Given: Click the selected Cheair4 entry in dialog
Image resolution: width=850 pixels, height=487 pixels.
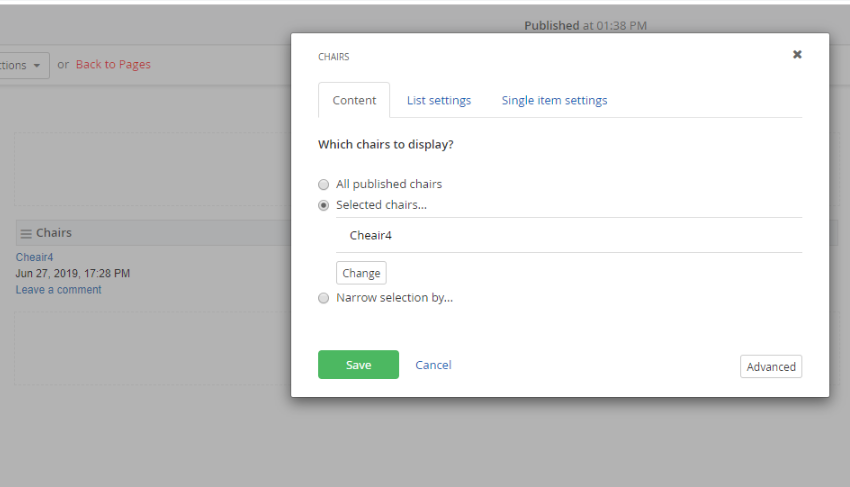Looking at the screenshot, I should click(569, 235).
